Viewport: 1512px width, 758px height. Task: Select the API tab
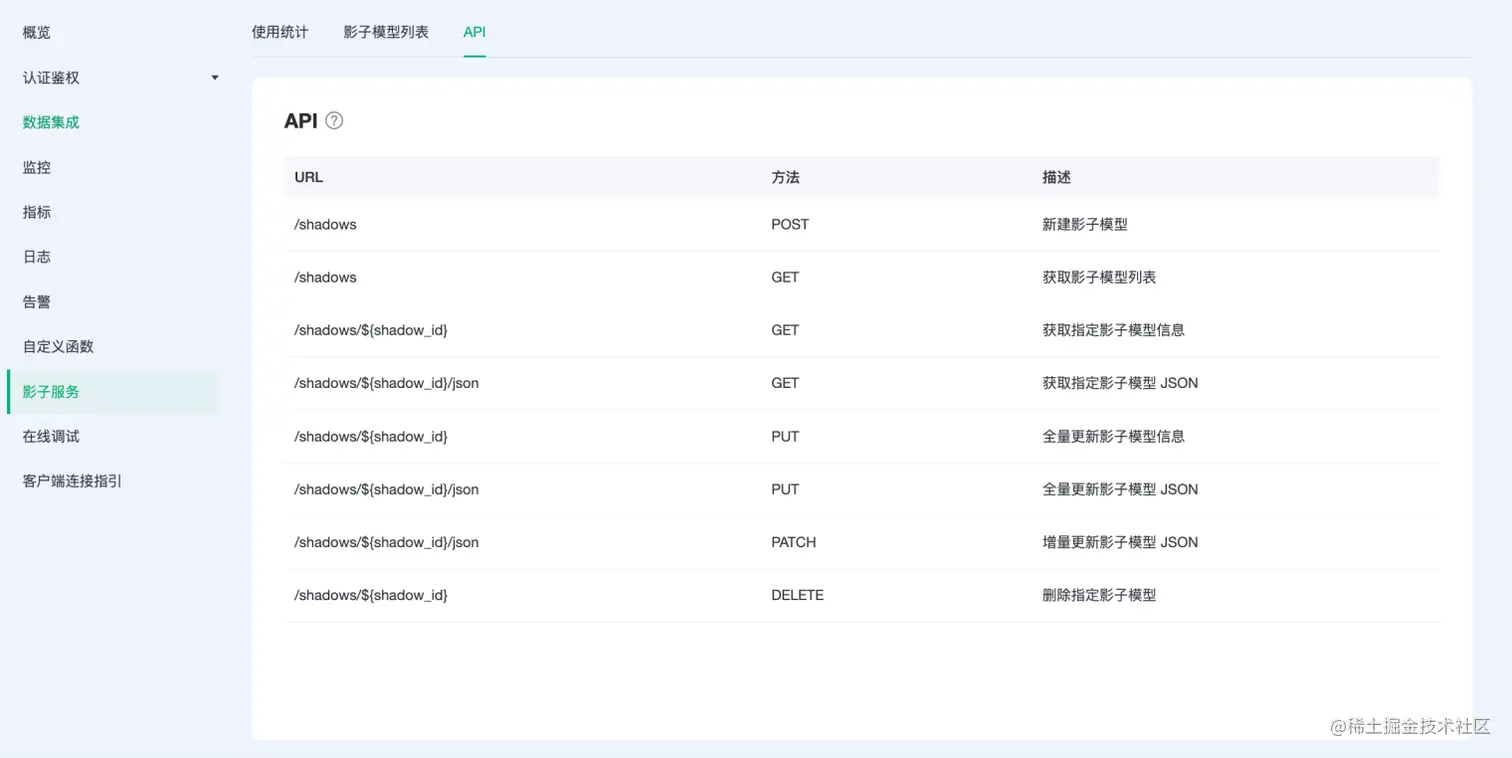[474, 32]
